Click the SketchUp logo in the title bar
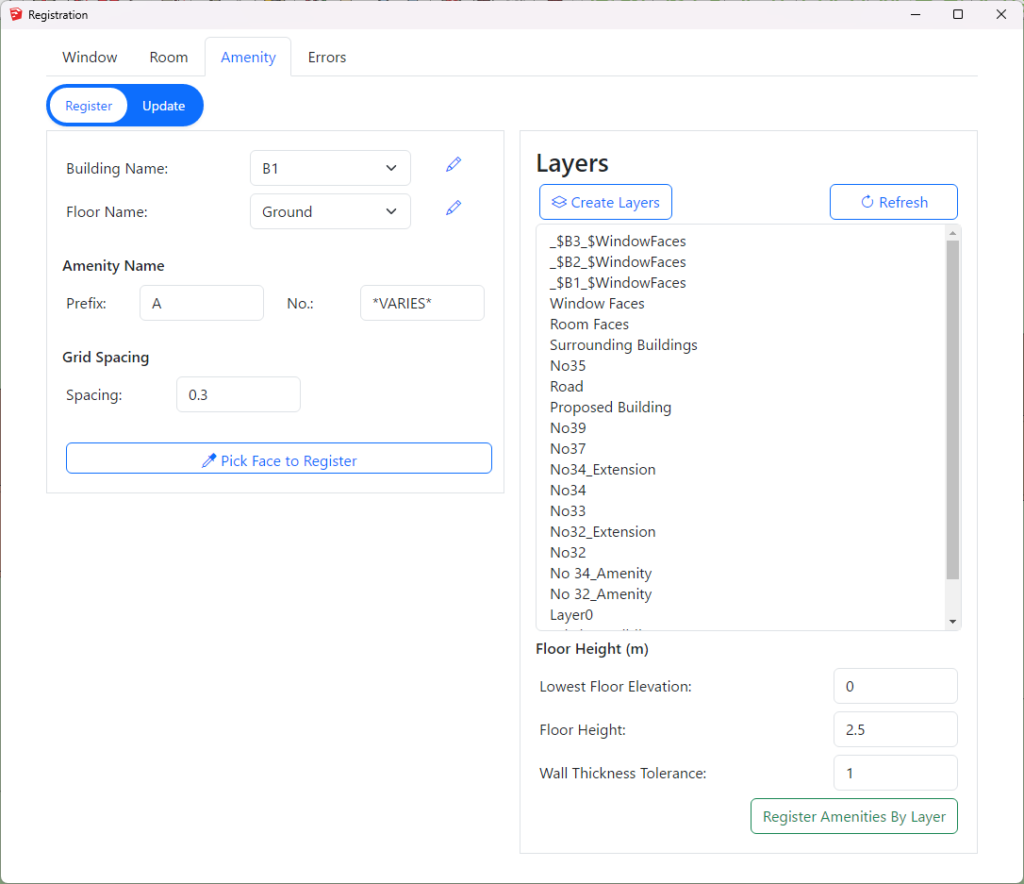The image size is (1024, 884). (x=15, y=15)
